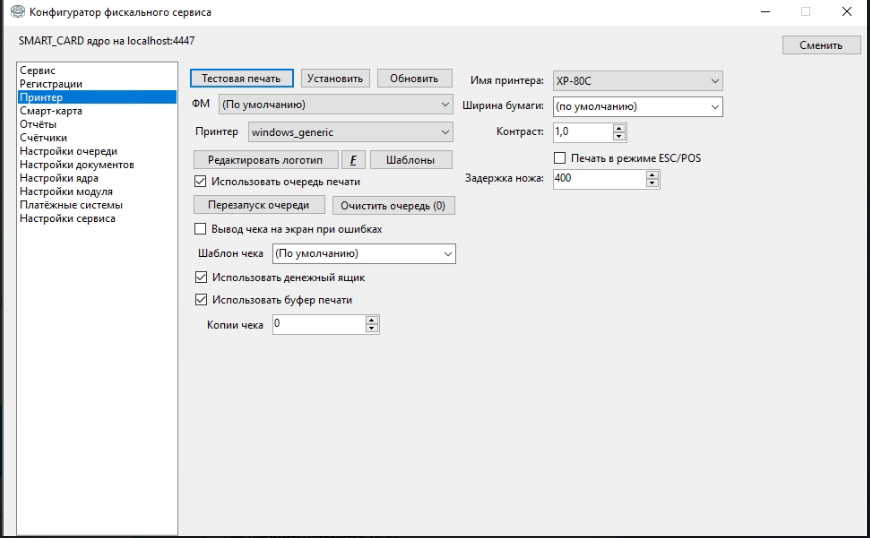The height and width of the screenshot is (538, 870).
Task: Click the italic F font button
Action: click(353, 160)
